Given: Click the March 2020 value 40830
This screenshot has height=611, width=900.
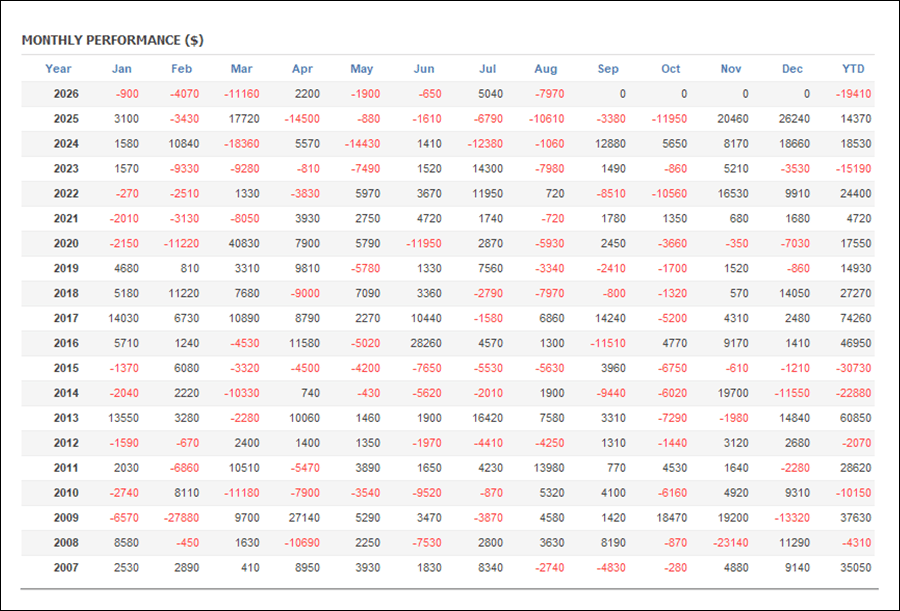Looking at the screenshot, I should 244,243.
